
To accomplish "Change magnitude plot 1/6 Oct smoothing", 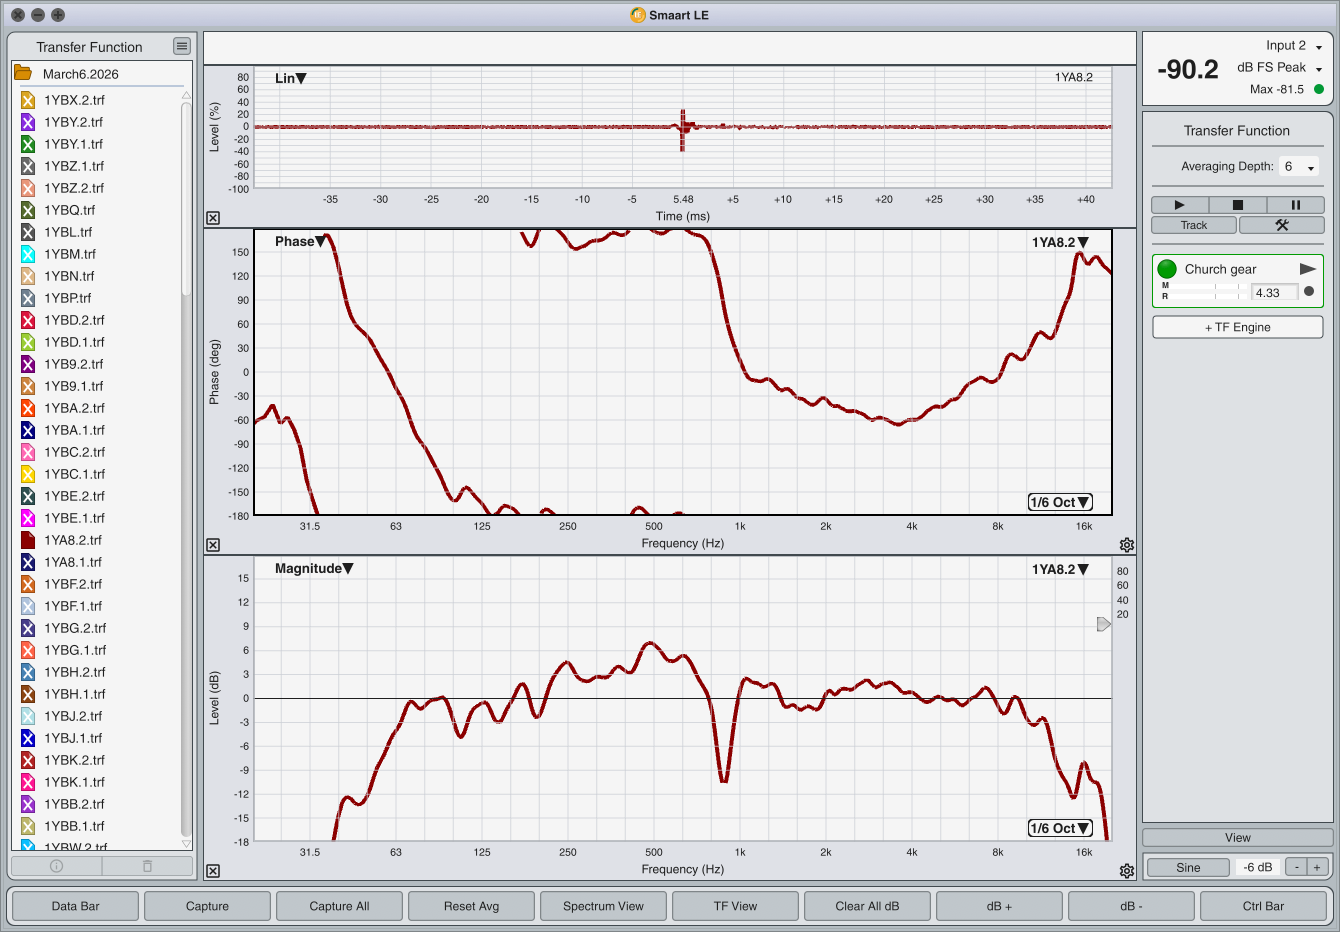I will coord(1060,828).
